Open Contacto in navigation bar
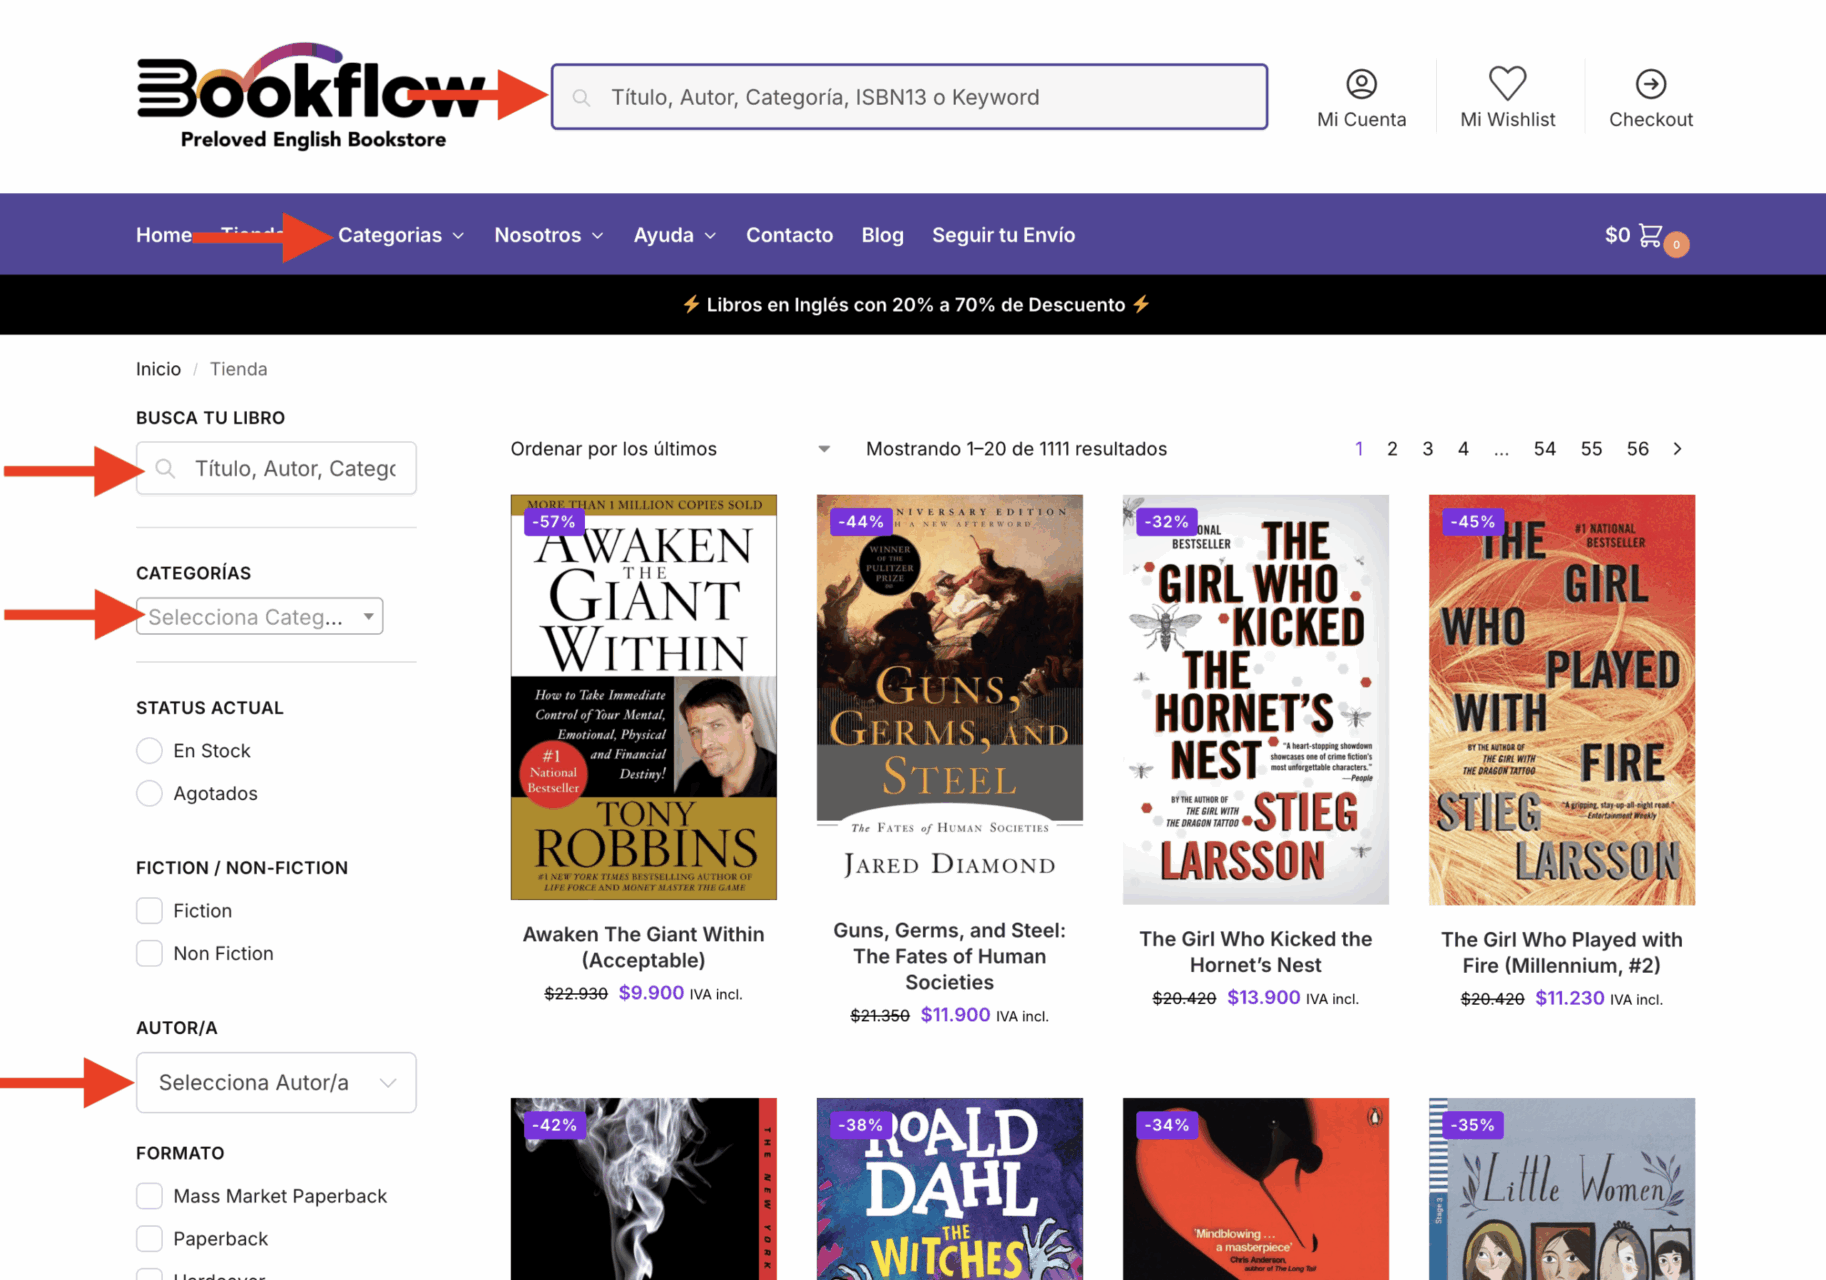 (x=789, y=235)
